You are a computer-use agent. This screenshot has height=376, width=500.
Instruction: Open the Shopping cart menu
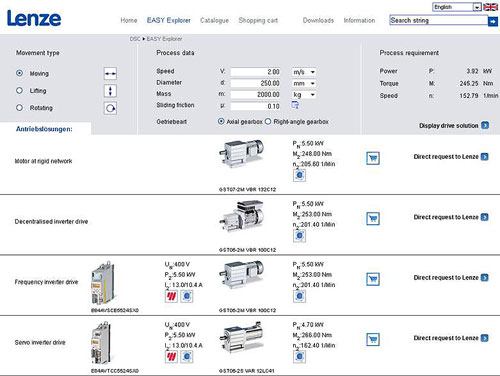click(258, 21)
